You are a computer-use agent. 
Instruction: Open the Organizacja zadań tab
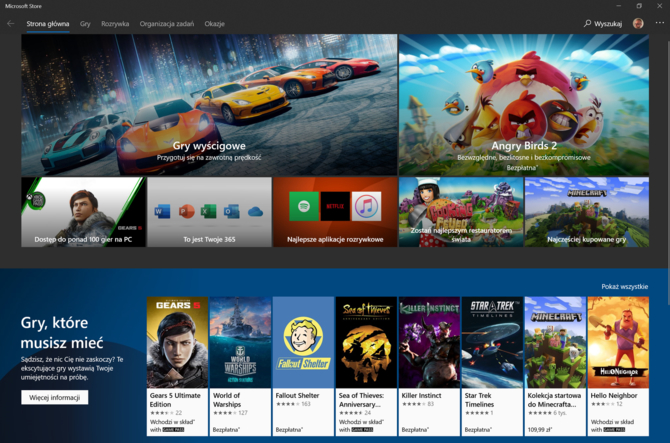pos(167,24)
